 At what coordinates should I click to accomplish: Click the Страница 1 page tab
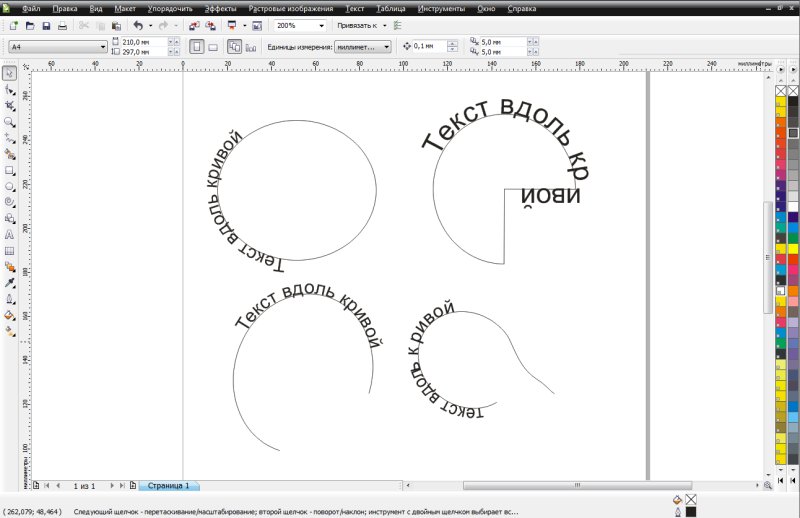[169, 485]
